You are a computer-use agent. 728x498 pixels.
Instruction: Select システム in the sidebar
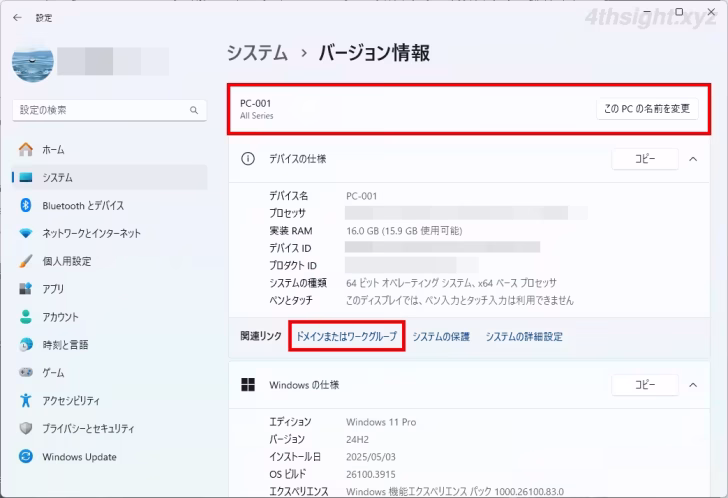[110, 177]
